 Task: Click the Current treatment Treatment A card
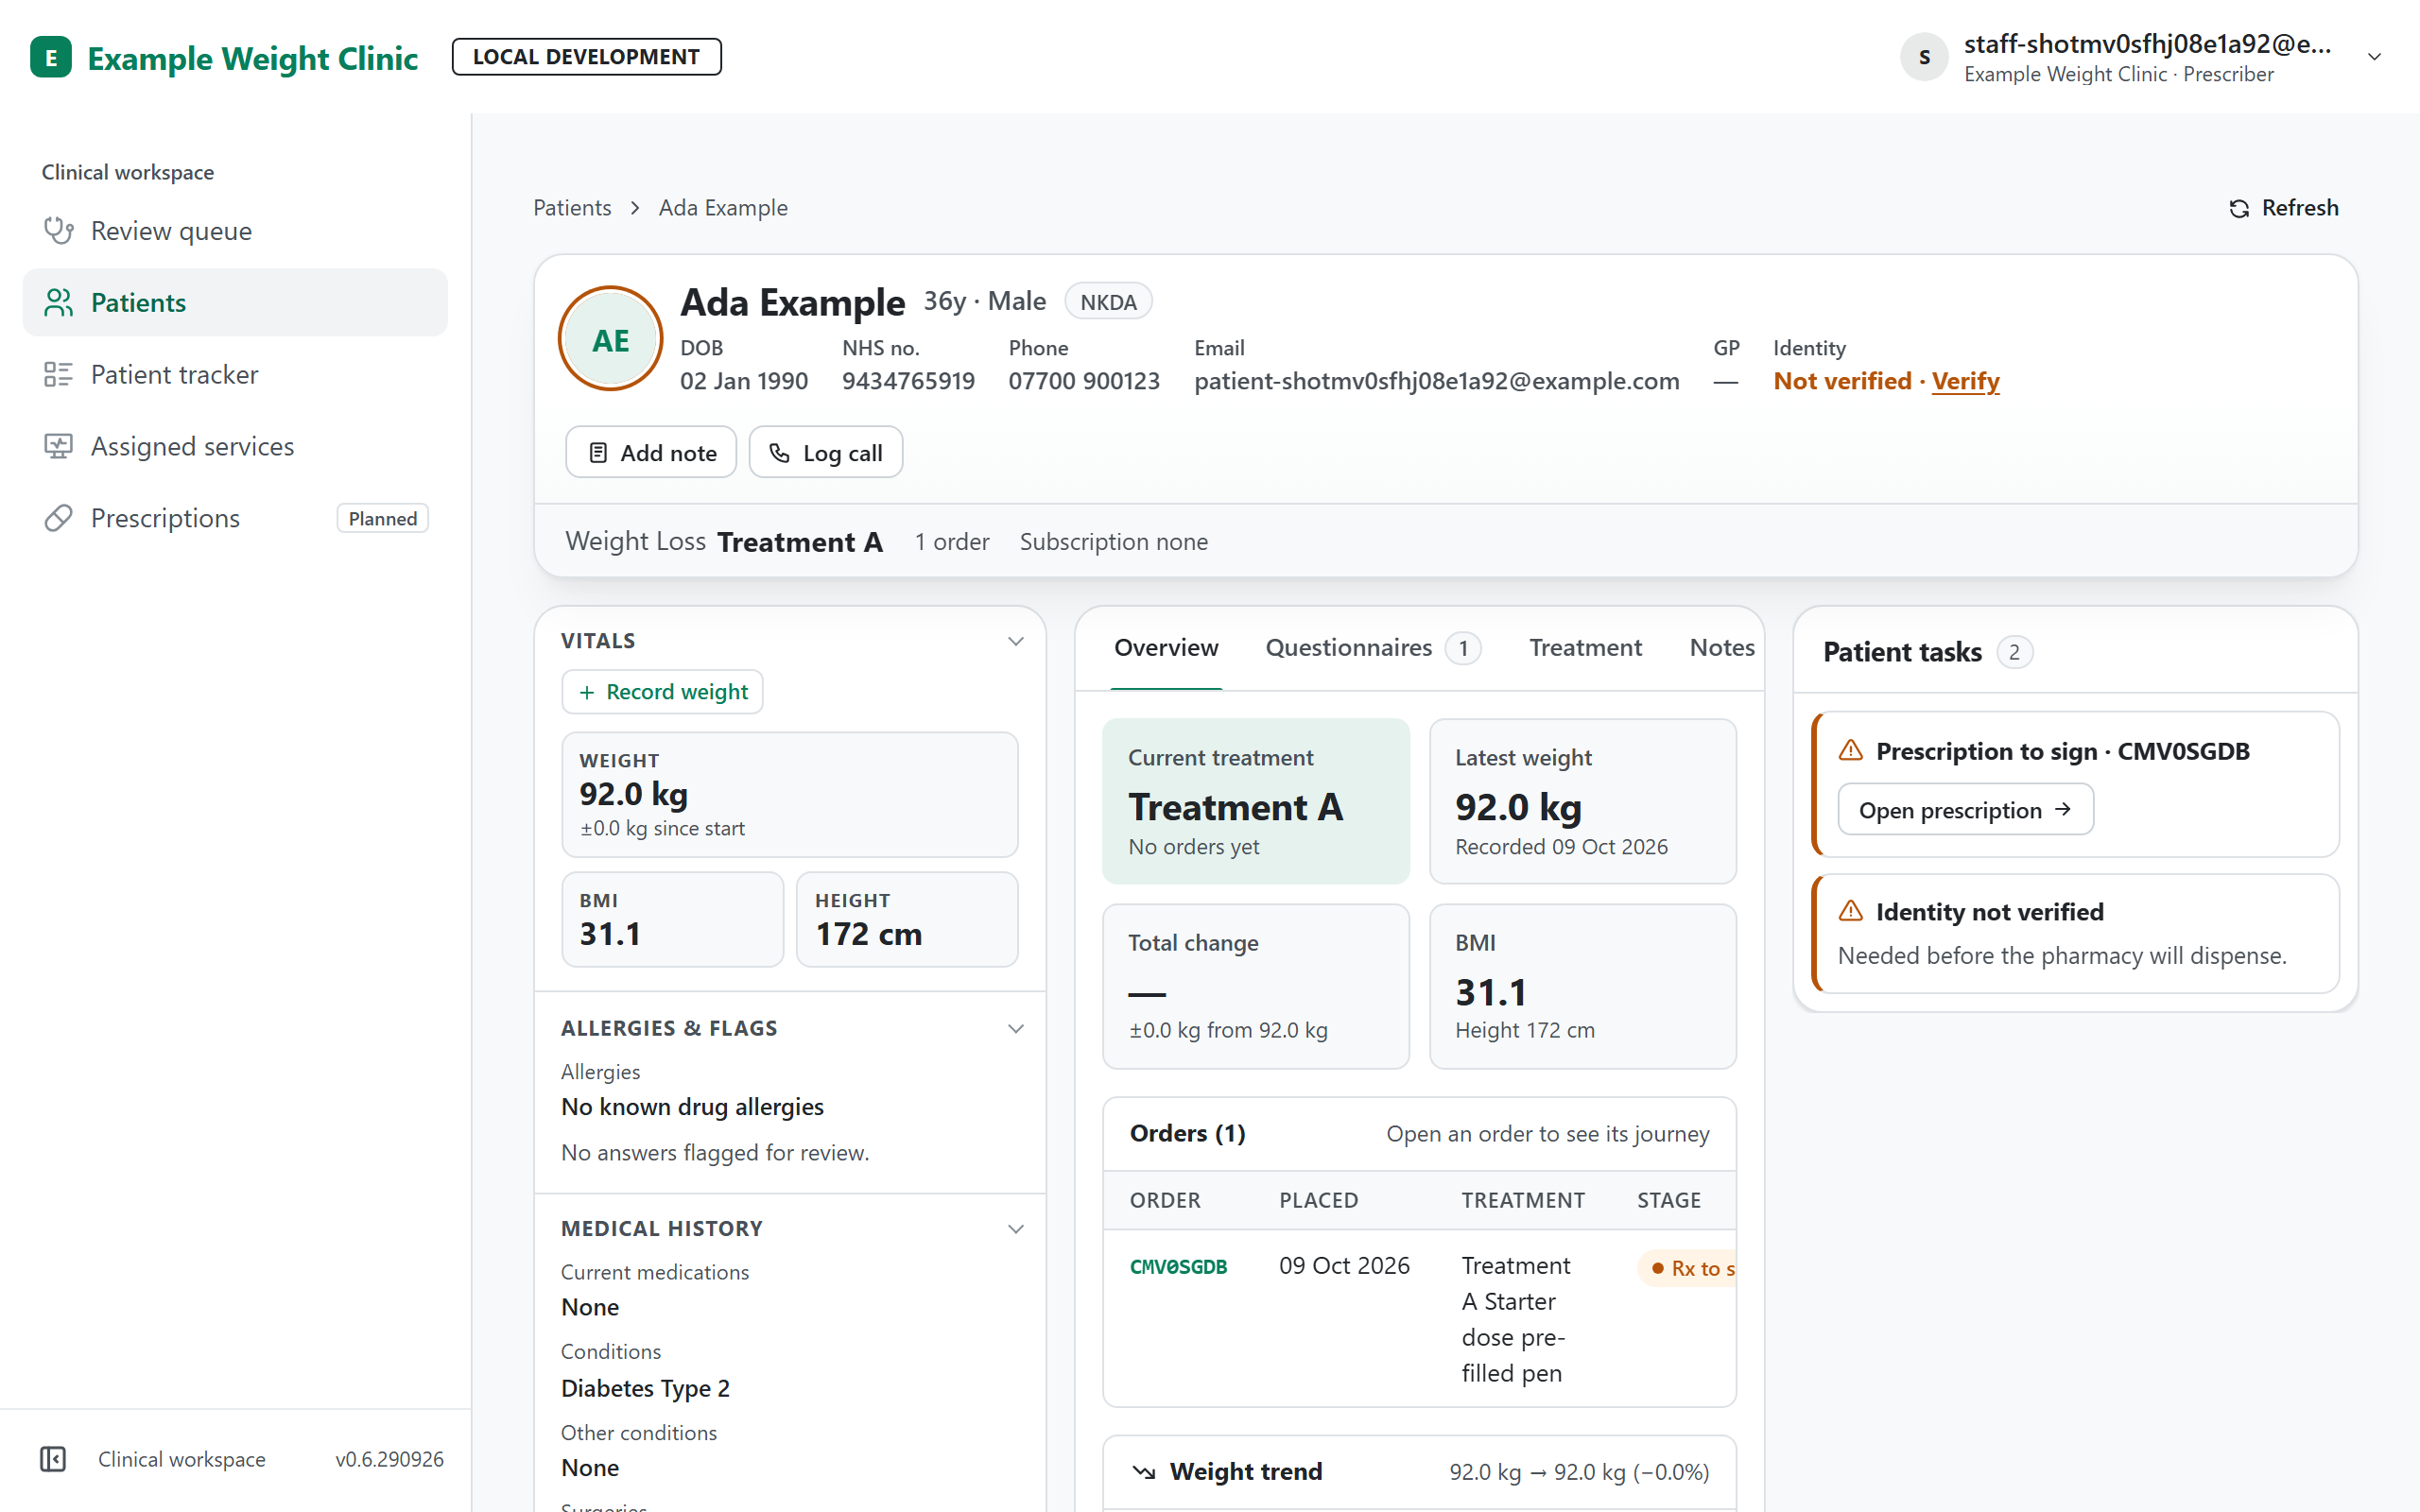tap(1256, 801)
